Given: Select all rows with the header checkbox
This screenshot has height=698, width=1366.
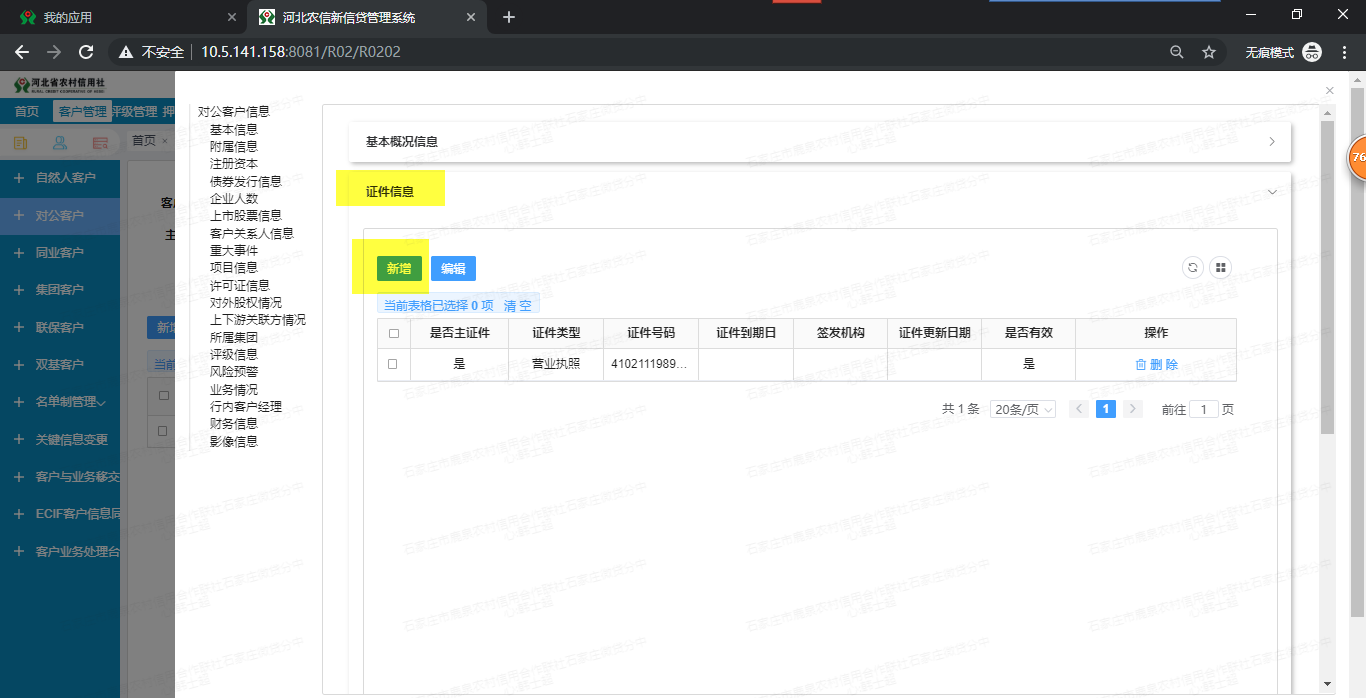Looking at the screenshot, I should 393,333.
